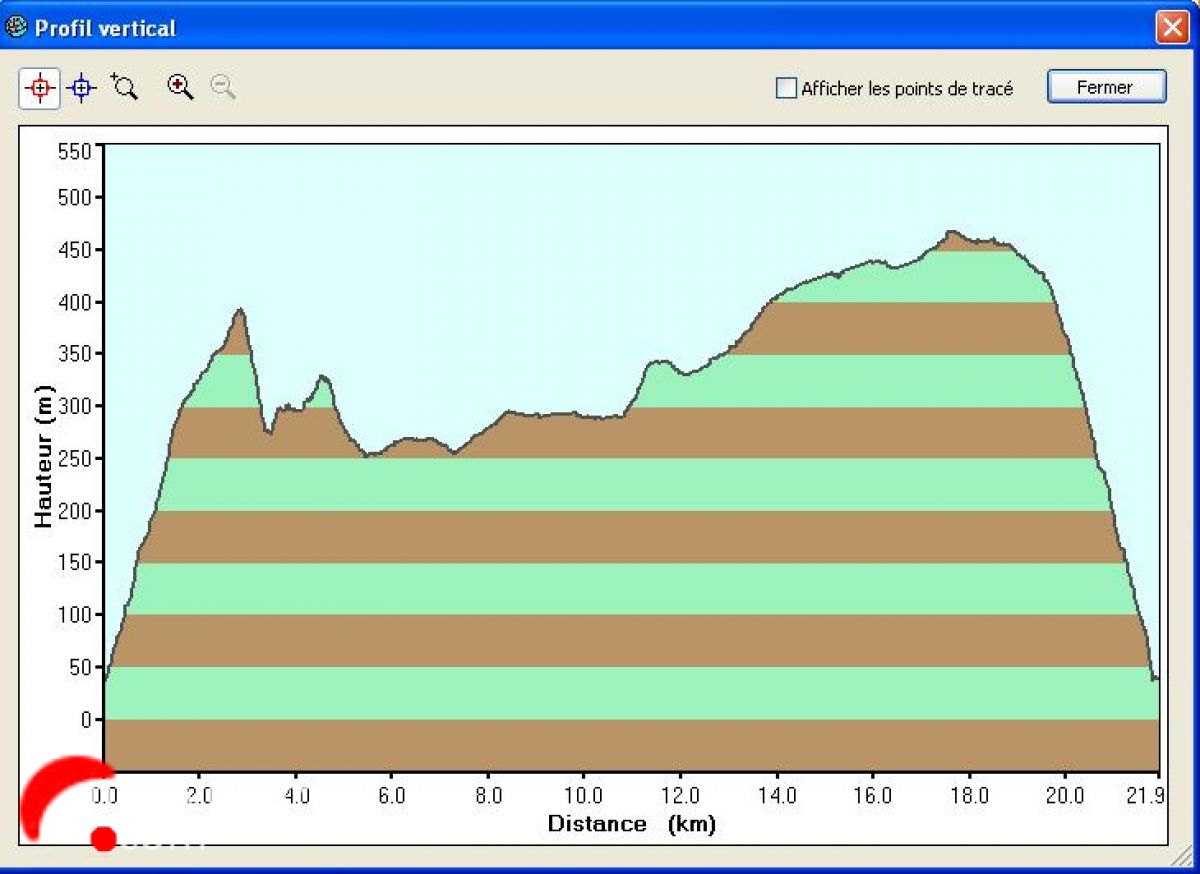Image resolution: width=1200 pixels, height=874 pixels.
Task: Select the red crosshair measurement tool
Action: coord(40,88)
